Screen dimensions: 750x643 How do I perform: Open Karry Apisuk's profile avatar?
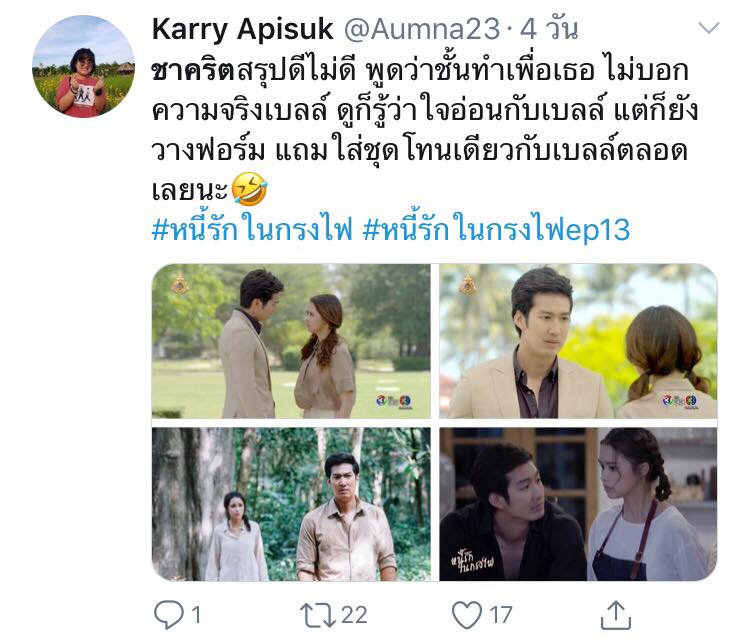[x=83, y=66]
